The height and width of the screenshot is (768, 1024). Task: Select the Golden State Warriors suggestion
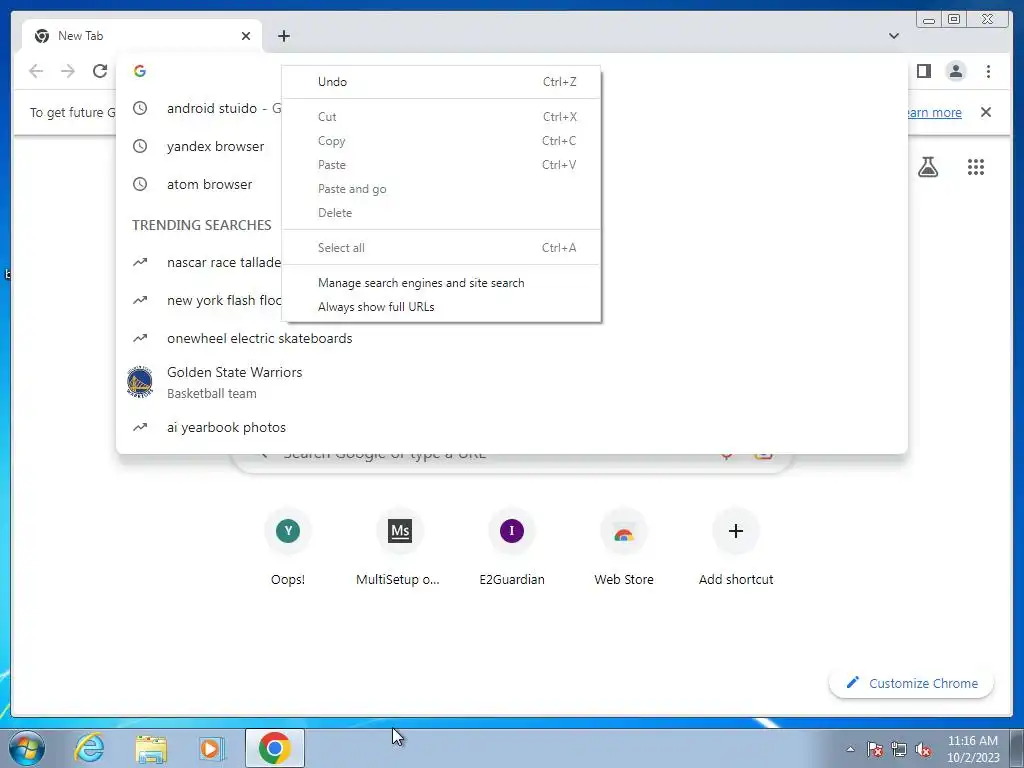coord(511,383)
